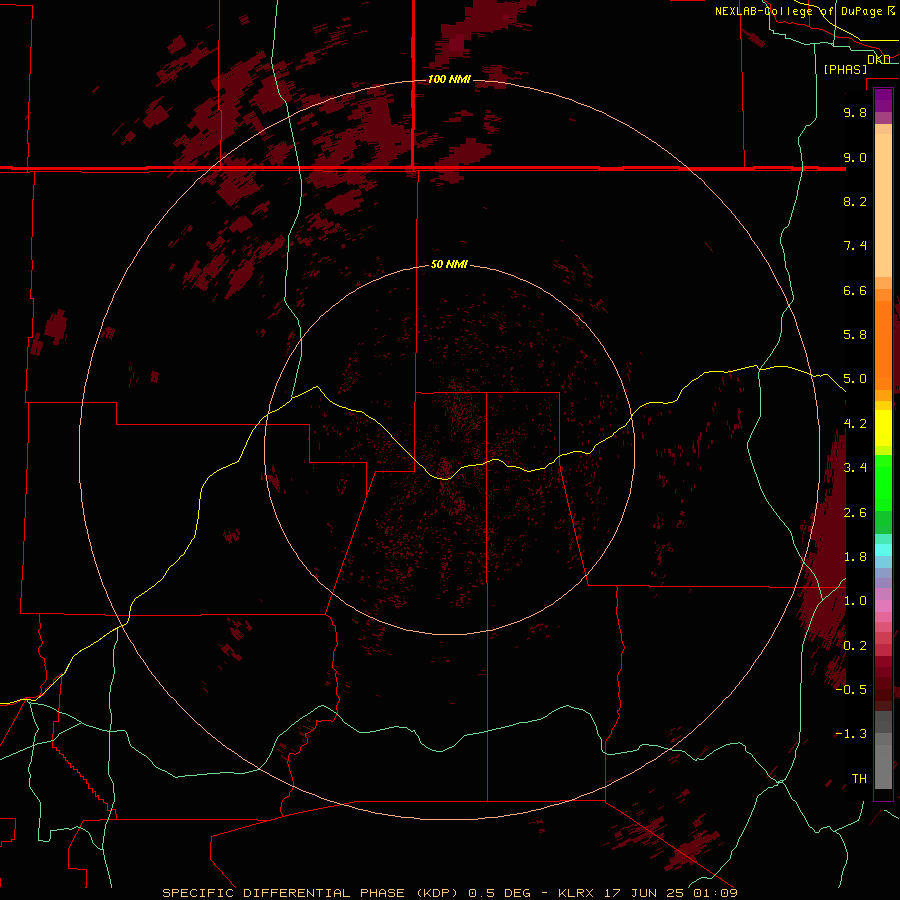Click the 3.4 legend value
The image size is (900, 900).
[x=855, y=468]
